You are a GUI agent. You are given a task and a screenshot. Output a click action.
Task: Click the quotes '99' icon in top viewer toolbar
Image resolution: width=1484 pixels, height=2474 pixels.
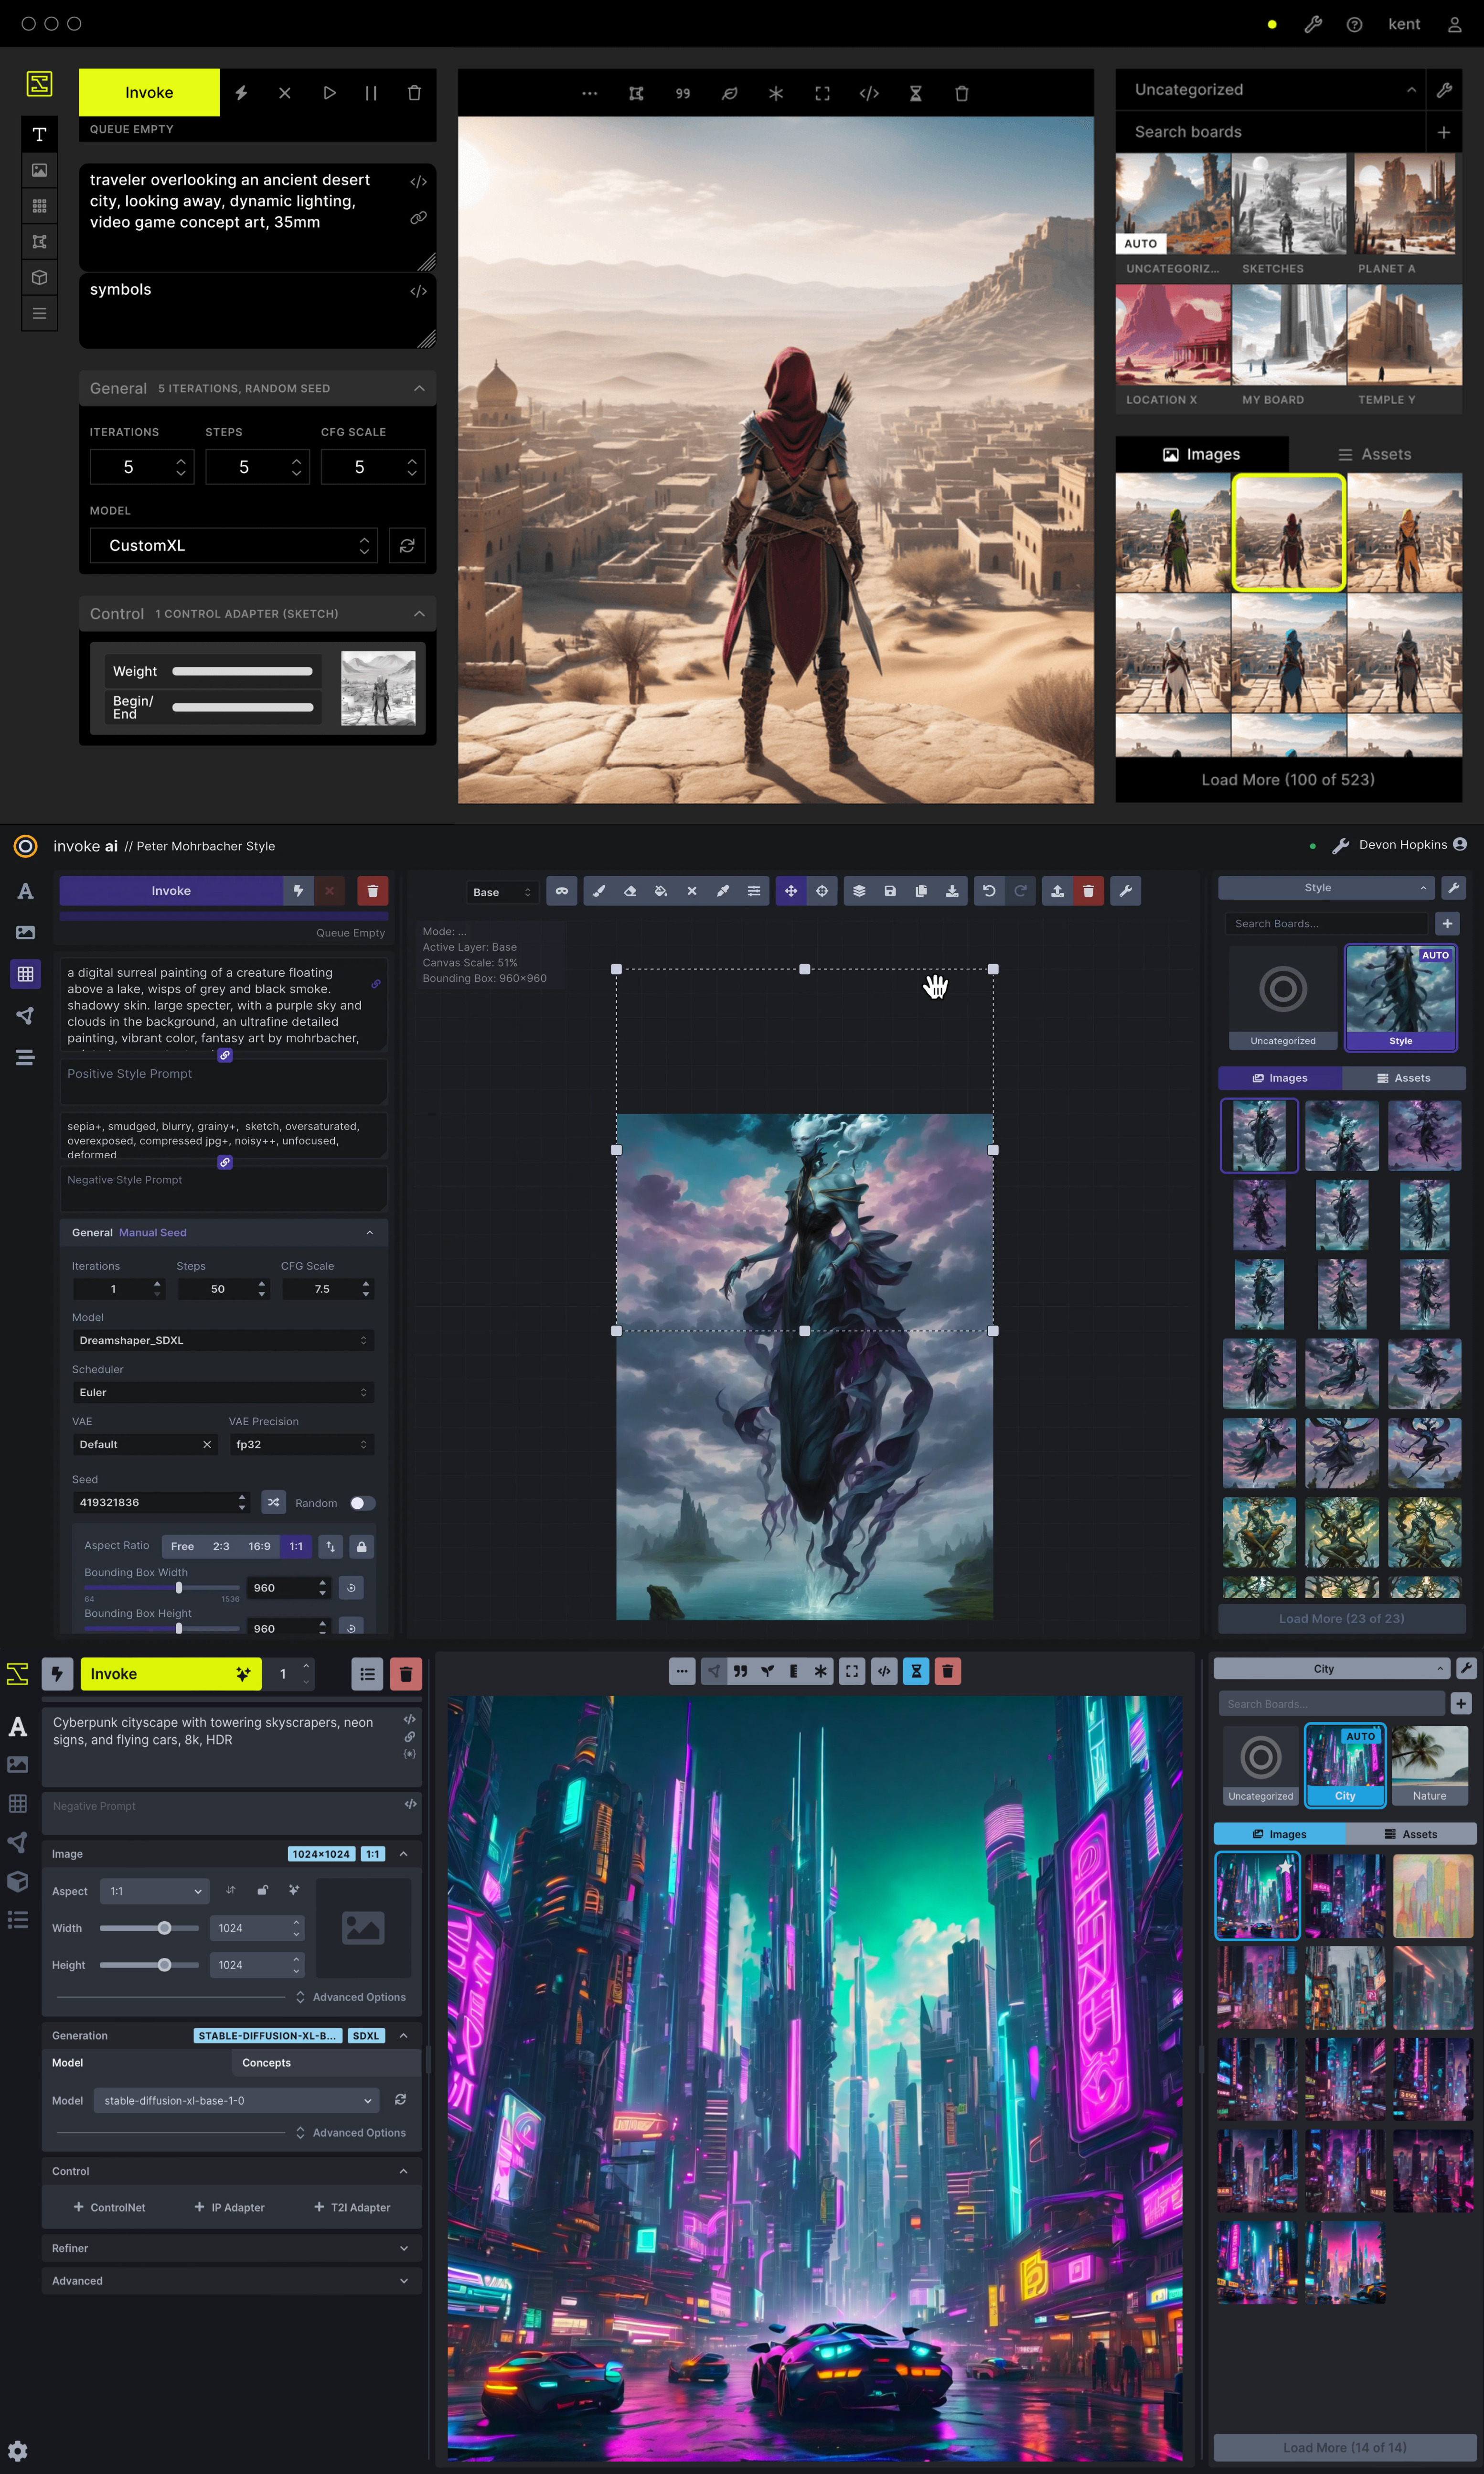[x=683, y=93]
